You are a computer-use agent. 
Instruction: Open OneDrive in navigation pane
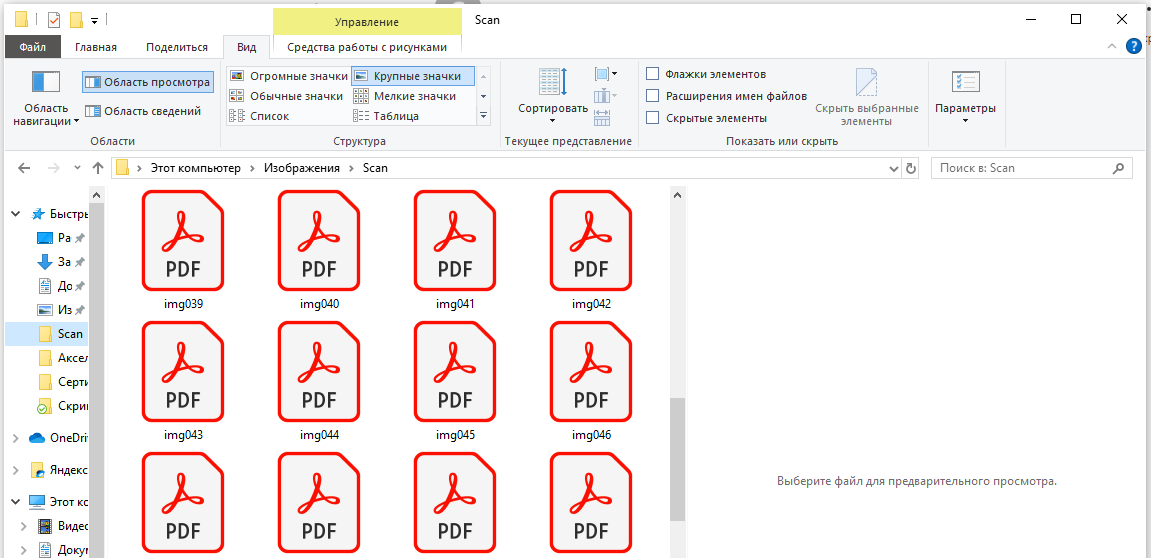tap(58, 438)
